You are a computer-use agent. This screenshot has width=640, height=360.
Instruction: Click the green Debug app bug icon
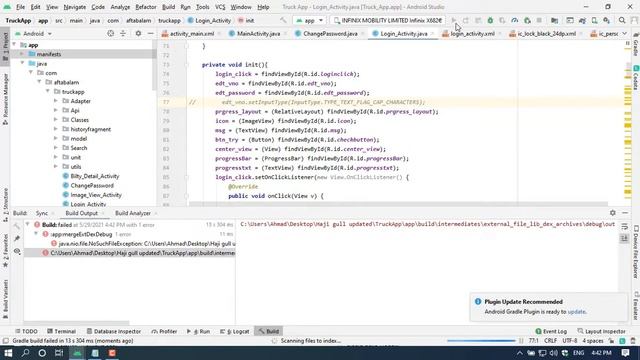(x=490, y=20)
